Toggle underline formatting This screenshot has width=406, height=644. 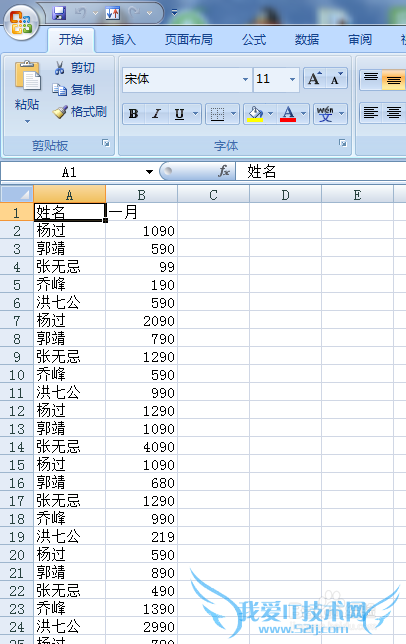179,114
